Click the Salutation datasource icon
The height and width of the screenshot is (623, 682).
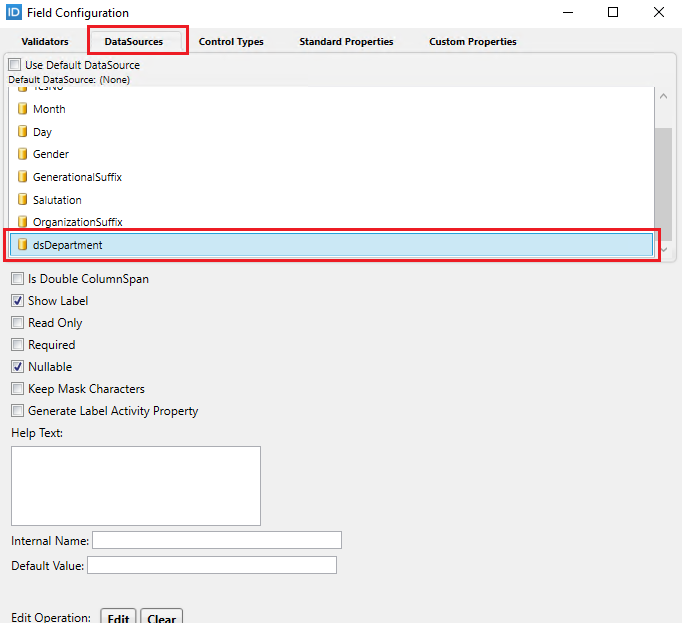pyautogui.click(x=22, y=199)
